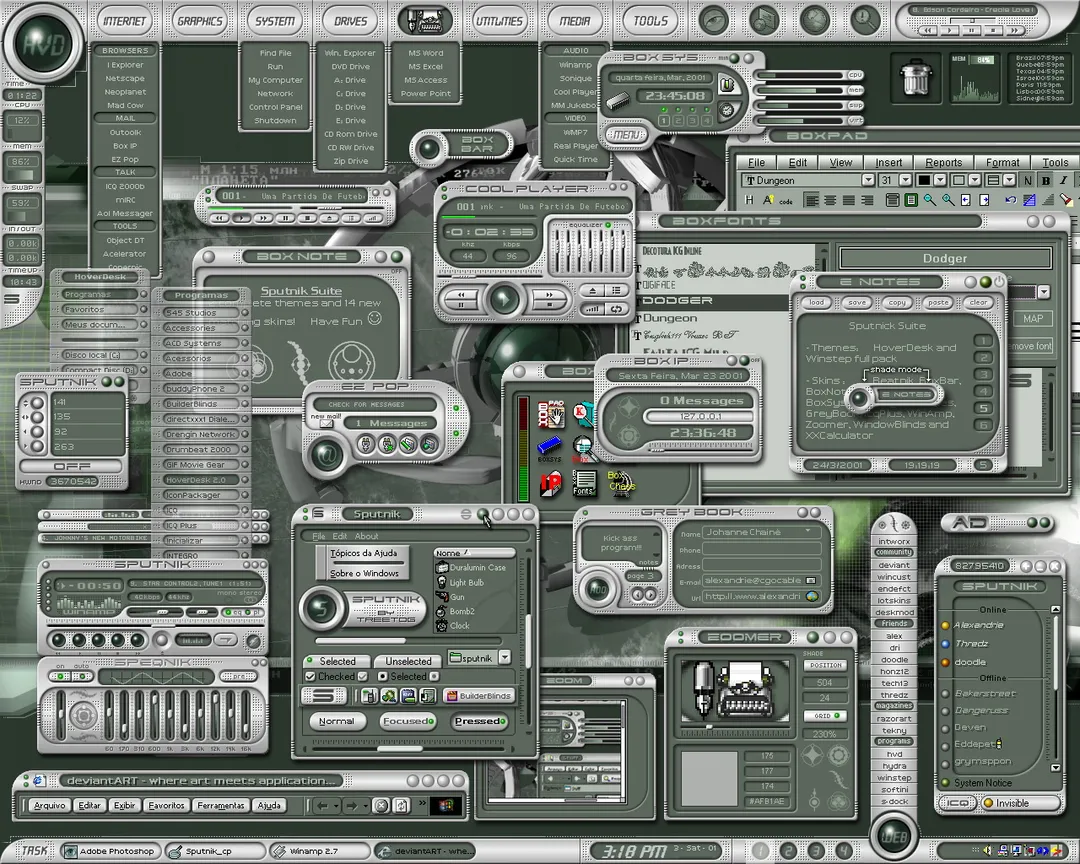Open the Insert menu in BoxPad

click(889, 163)
